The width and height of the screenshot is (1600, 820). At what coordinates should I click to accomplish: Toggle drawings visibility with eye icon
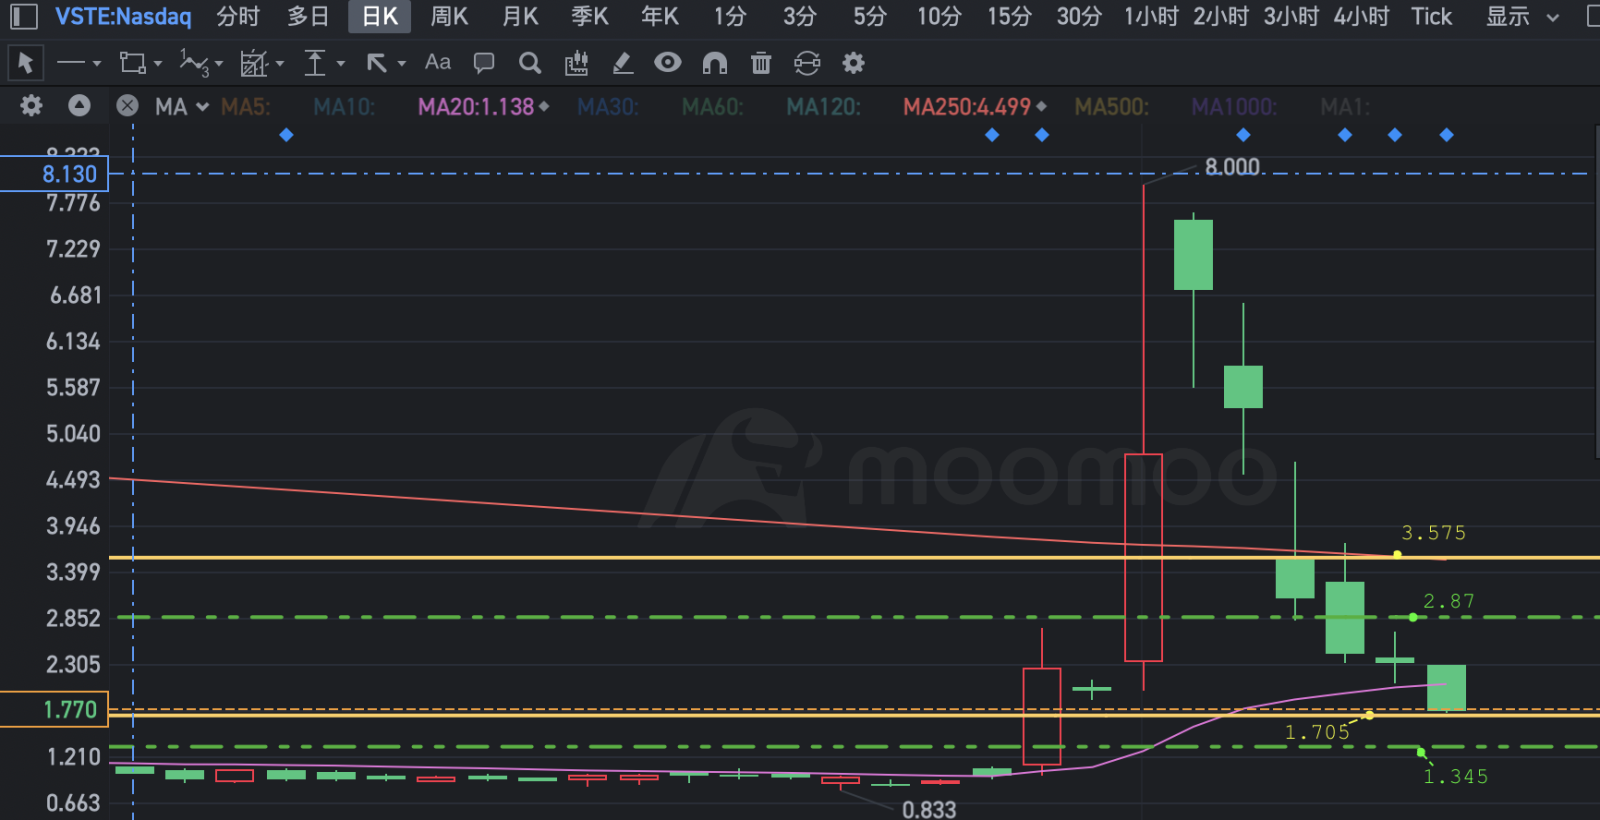668,62
